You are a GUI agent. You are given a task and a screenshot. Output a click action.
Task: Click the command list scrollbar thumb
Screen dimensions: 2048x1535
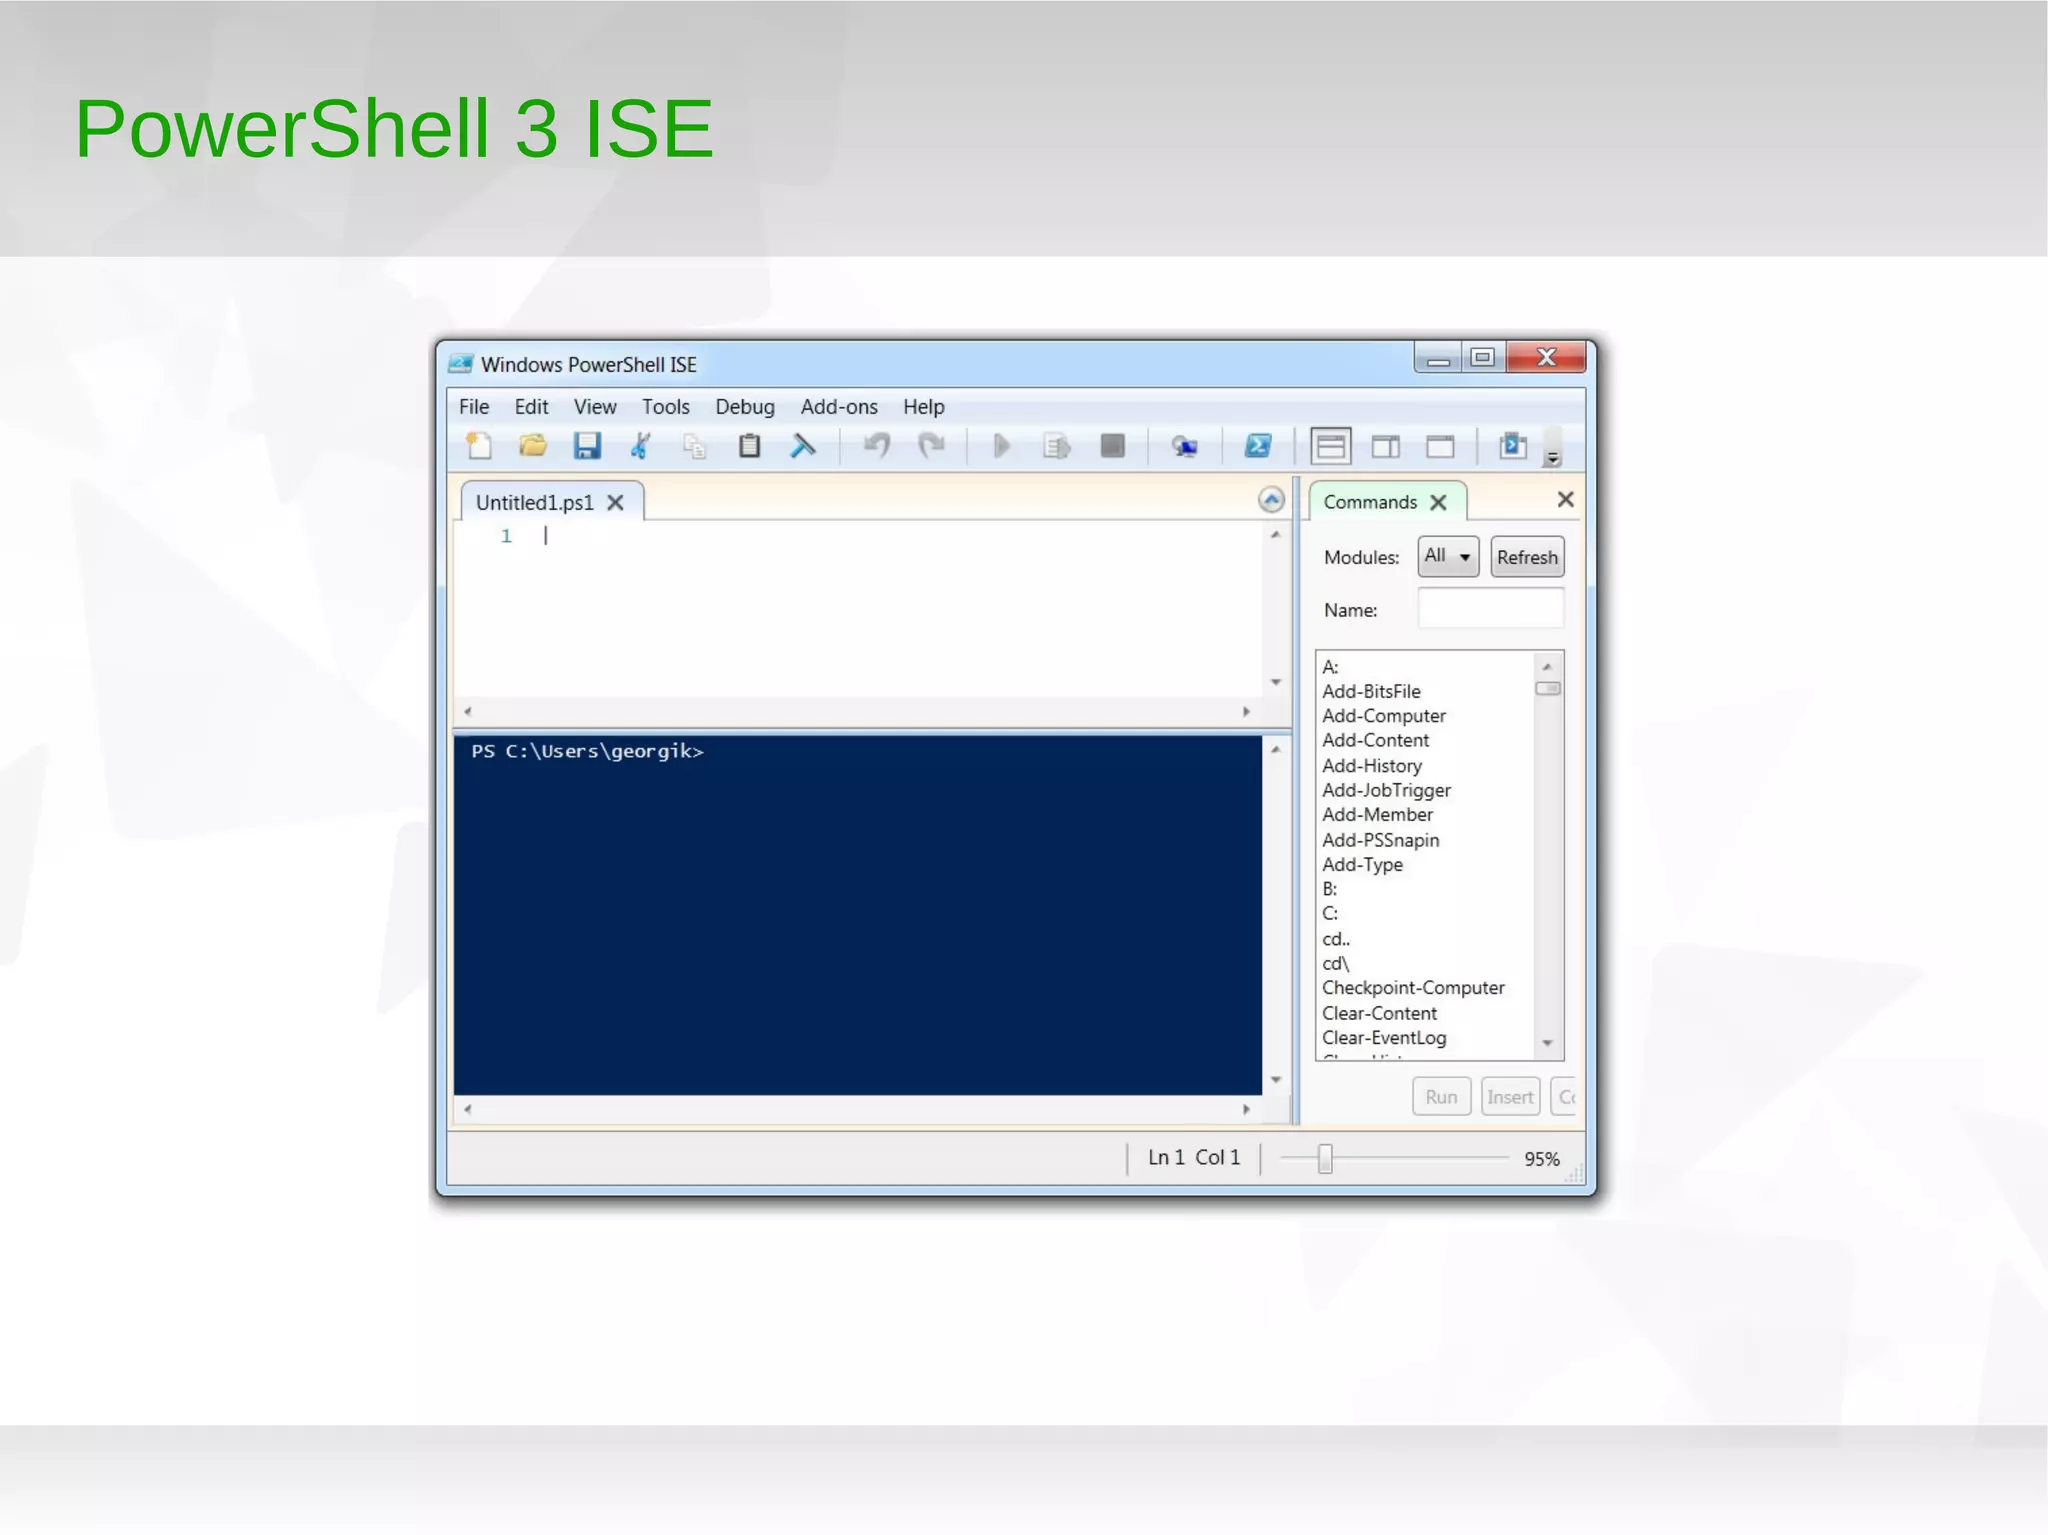coord(1548,688)
